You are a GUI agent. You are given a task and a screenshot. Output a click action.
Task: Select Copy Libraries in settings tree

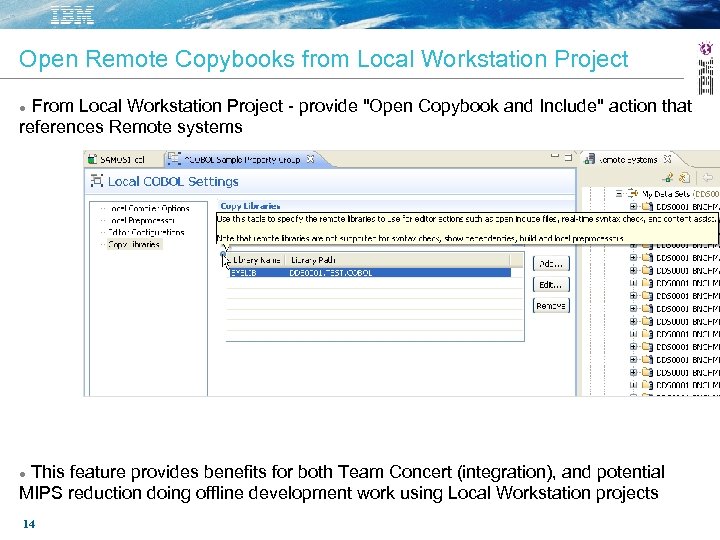pos(134,244)
